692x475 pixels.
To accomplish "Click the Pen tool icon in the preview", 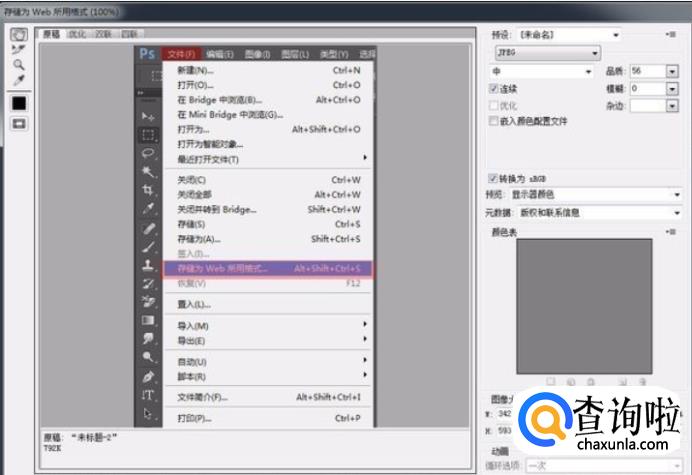I will coord(148,377).
